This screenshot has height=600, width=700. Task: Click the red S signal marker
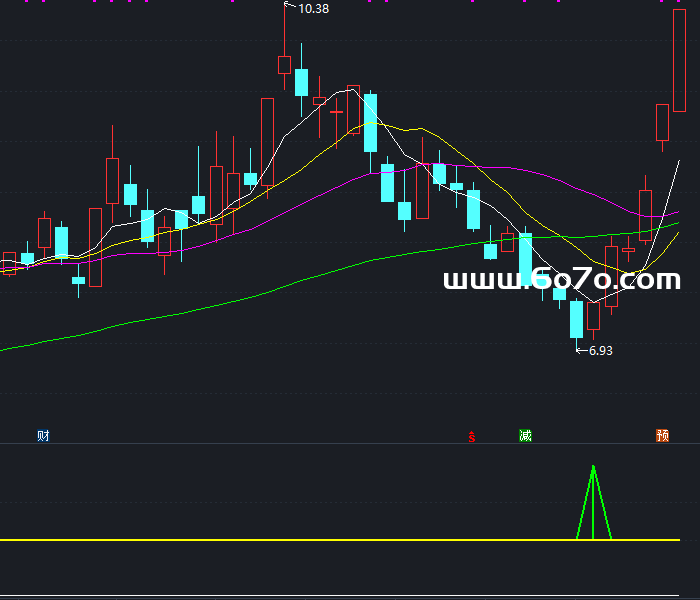coord(472,437)
